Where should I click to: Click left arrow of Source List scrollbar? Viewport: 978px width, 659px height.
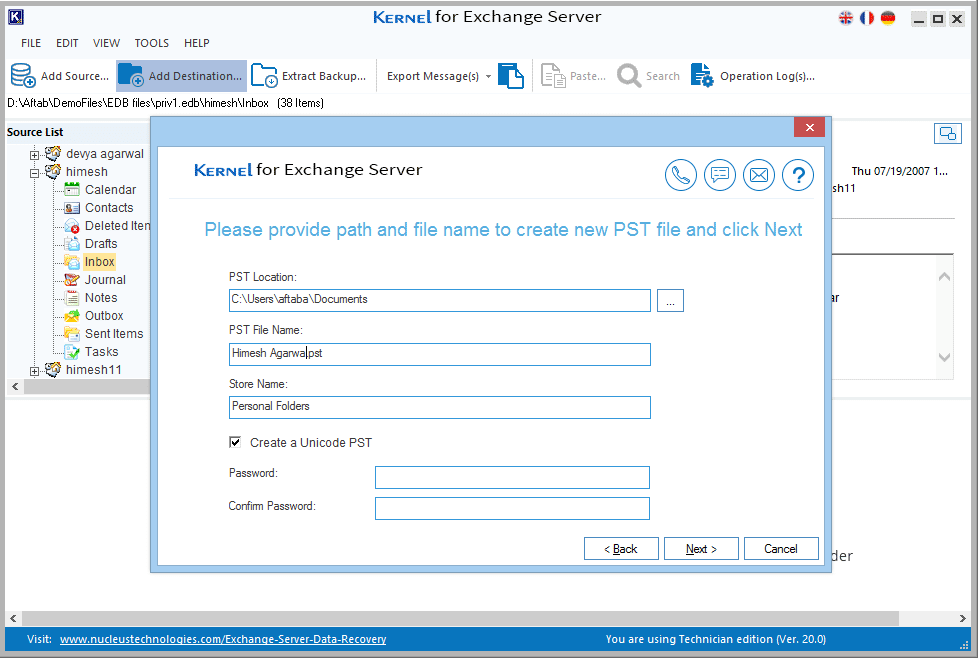pyautogui.click(x=15, y=387)
